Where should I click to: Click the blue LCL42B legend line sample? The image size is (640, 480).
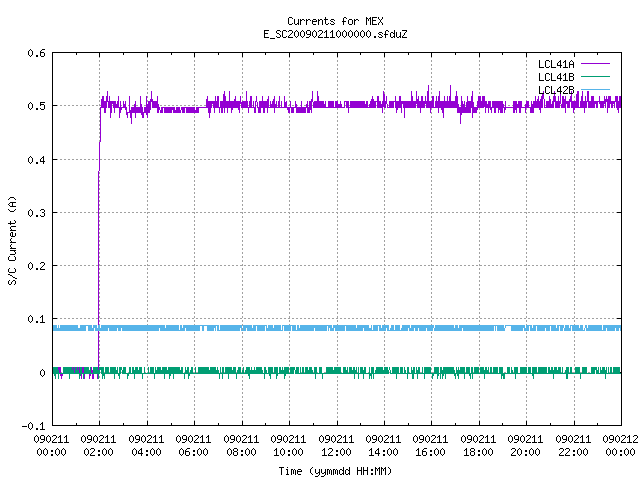pos(595,89)
